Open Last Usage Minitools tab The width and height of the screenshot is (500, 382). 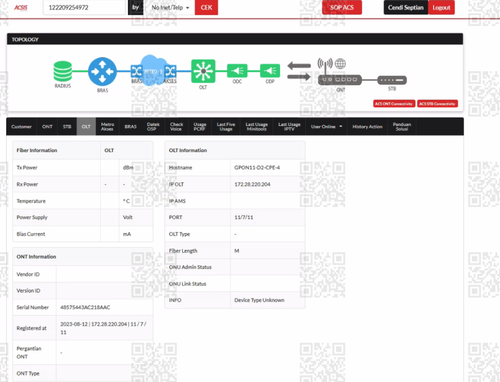click(257, 127)
